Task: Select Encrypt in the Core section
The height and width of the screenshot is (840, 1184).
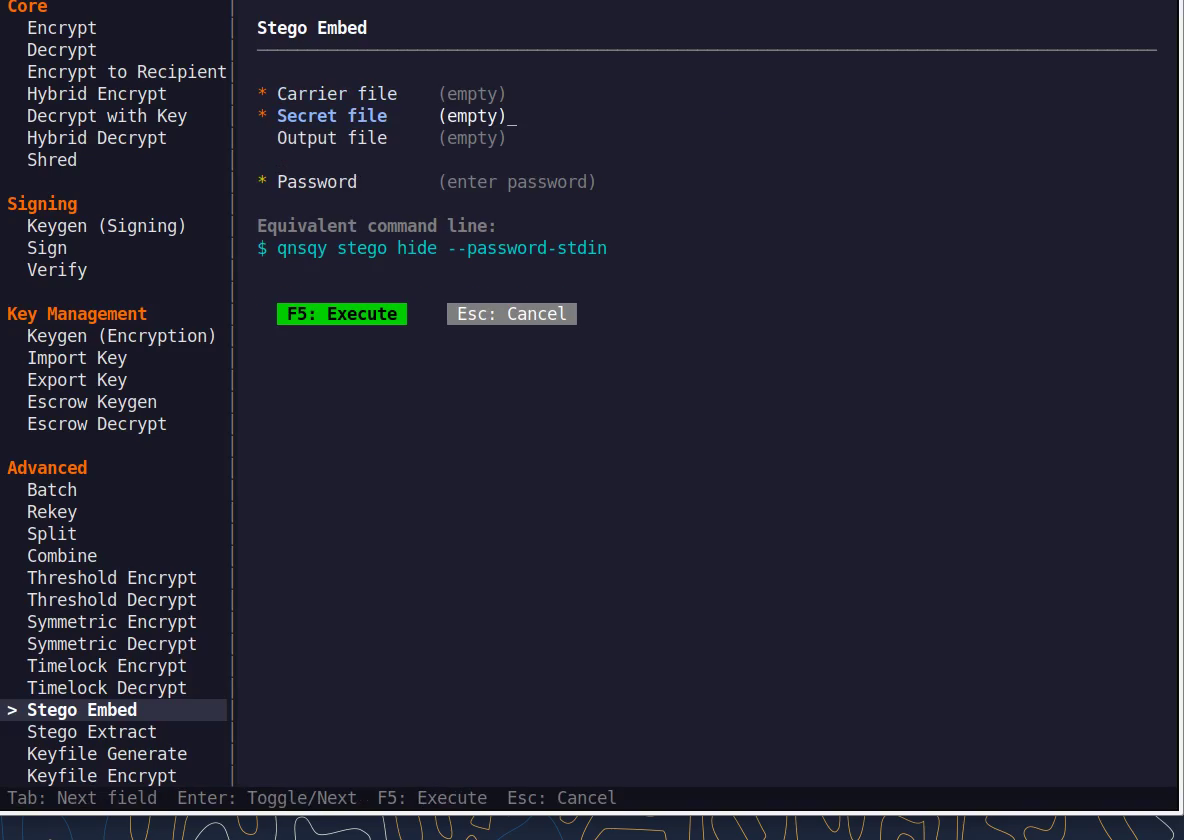Action: pos(62,28)
